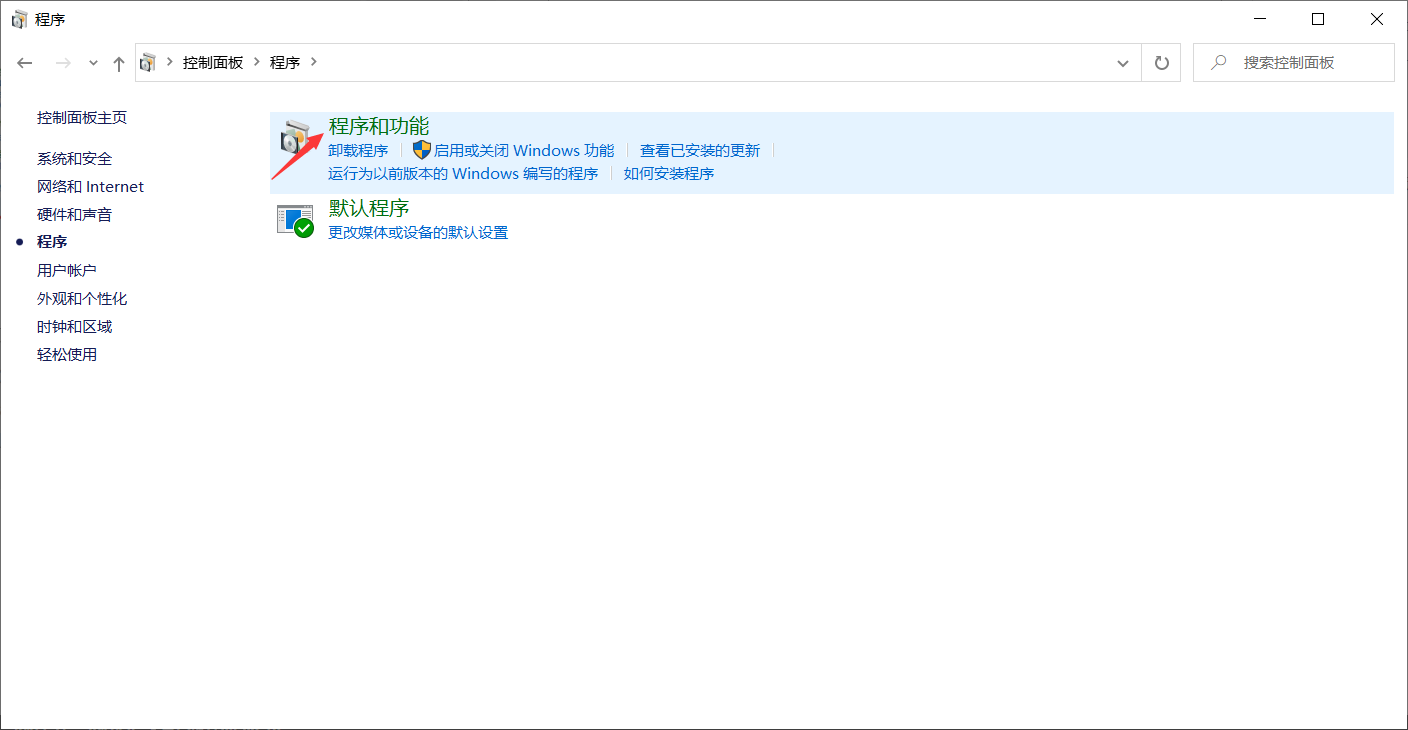Open 外观和个性化 category
The height and width of the screenshot is (730, 1408).
pos(82,298)
